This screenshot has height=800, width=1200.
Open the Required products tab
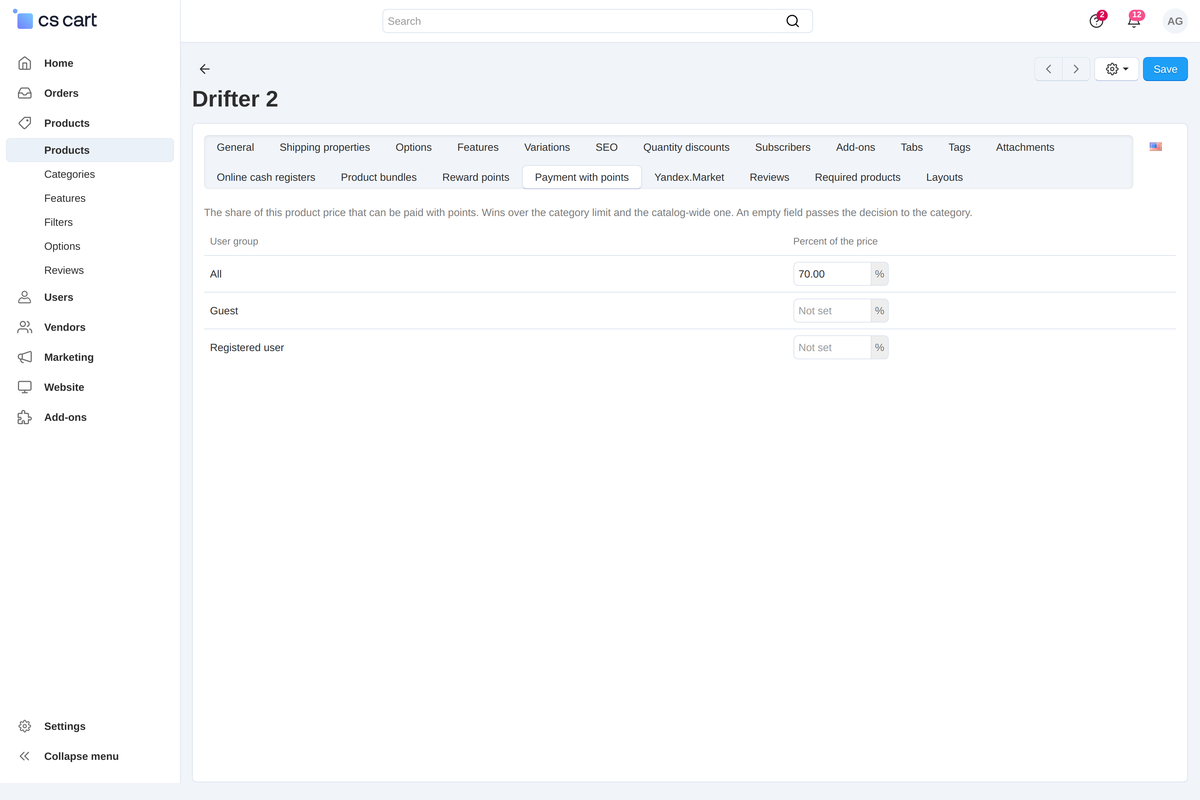(858, 177)
